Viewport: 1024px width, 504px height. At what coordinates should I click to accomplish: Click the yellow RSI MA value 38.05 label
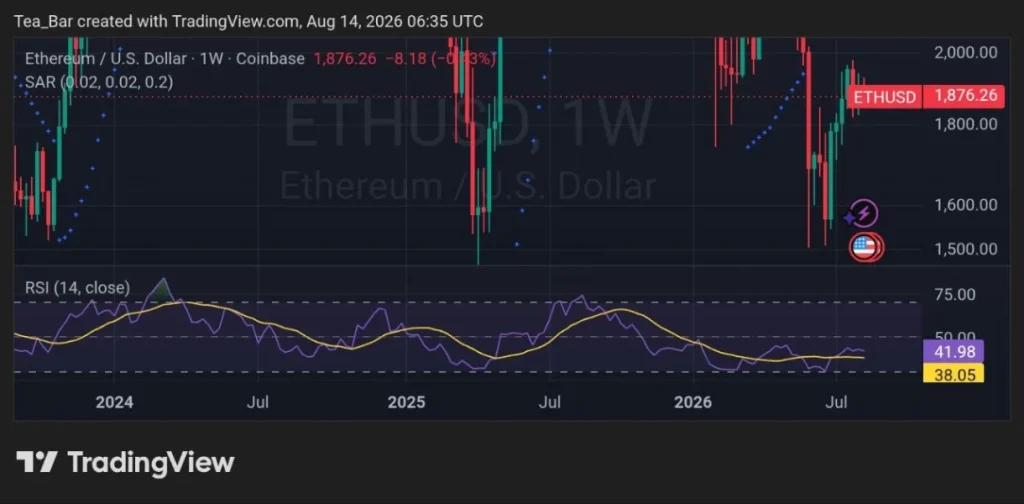point(952,373)
